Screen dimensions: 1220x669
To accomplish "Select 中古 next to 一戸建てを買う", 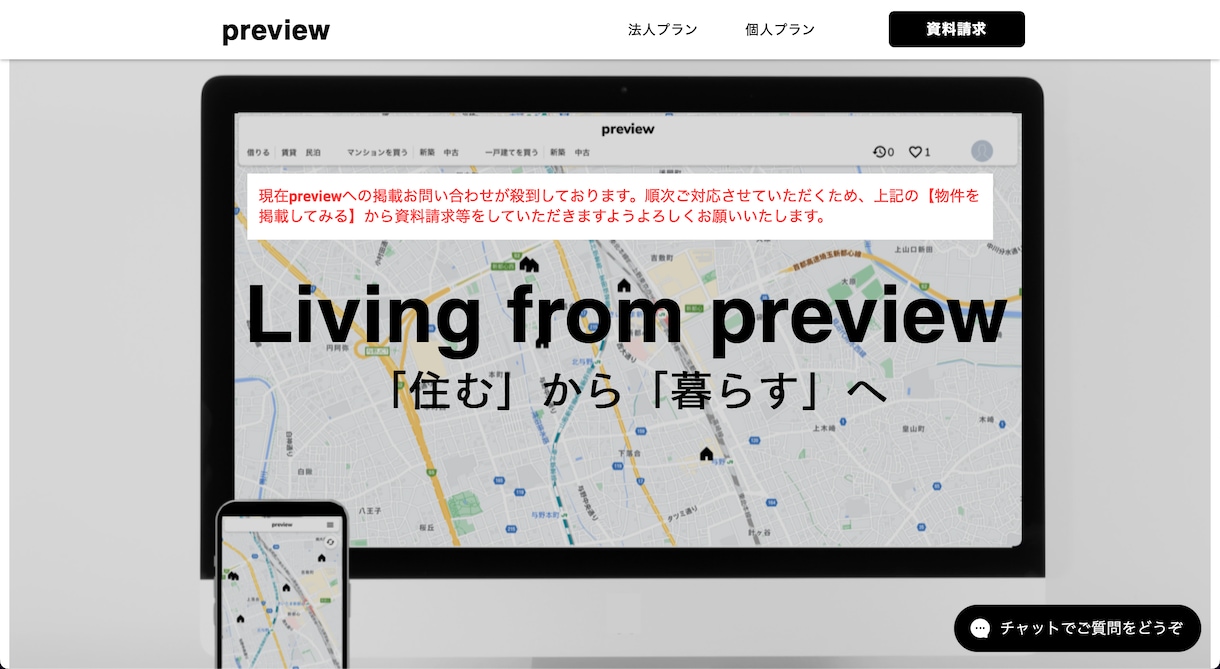I will click(581, 153).
